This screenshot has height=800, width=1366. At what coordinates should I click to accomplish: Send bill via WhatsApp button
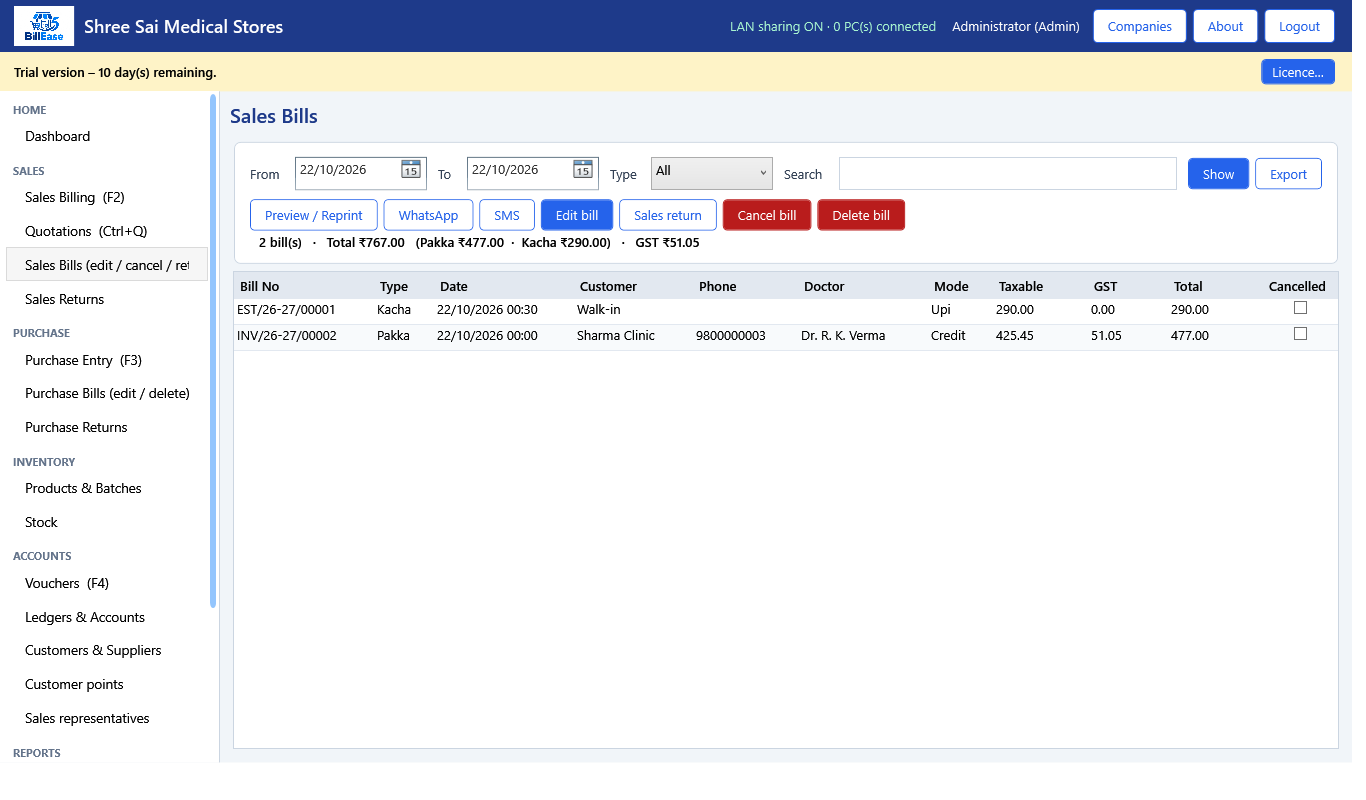click(428, 215)
